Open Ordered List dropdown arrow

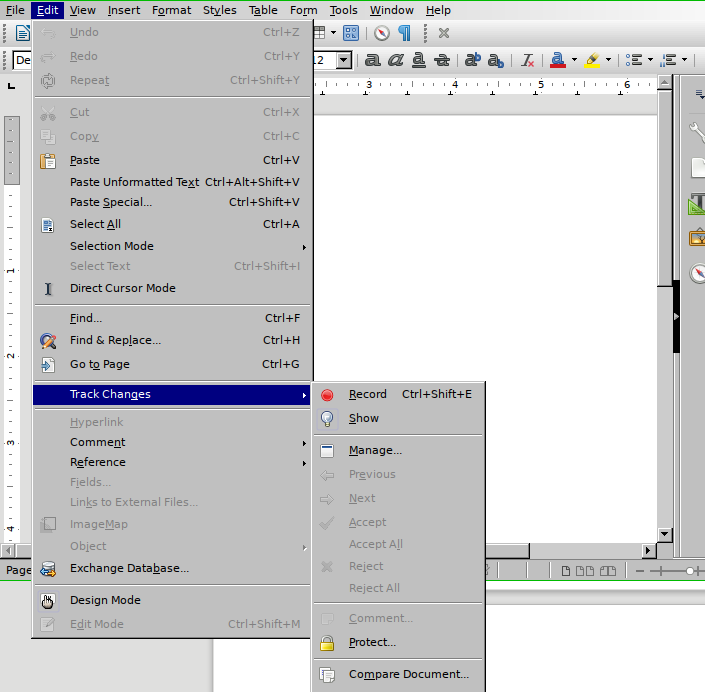pos(684,60)
